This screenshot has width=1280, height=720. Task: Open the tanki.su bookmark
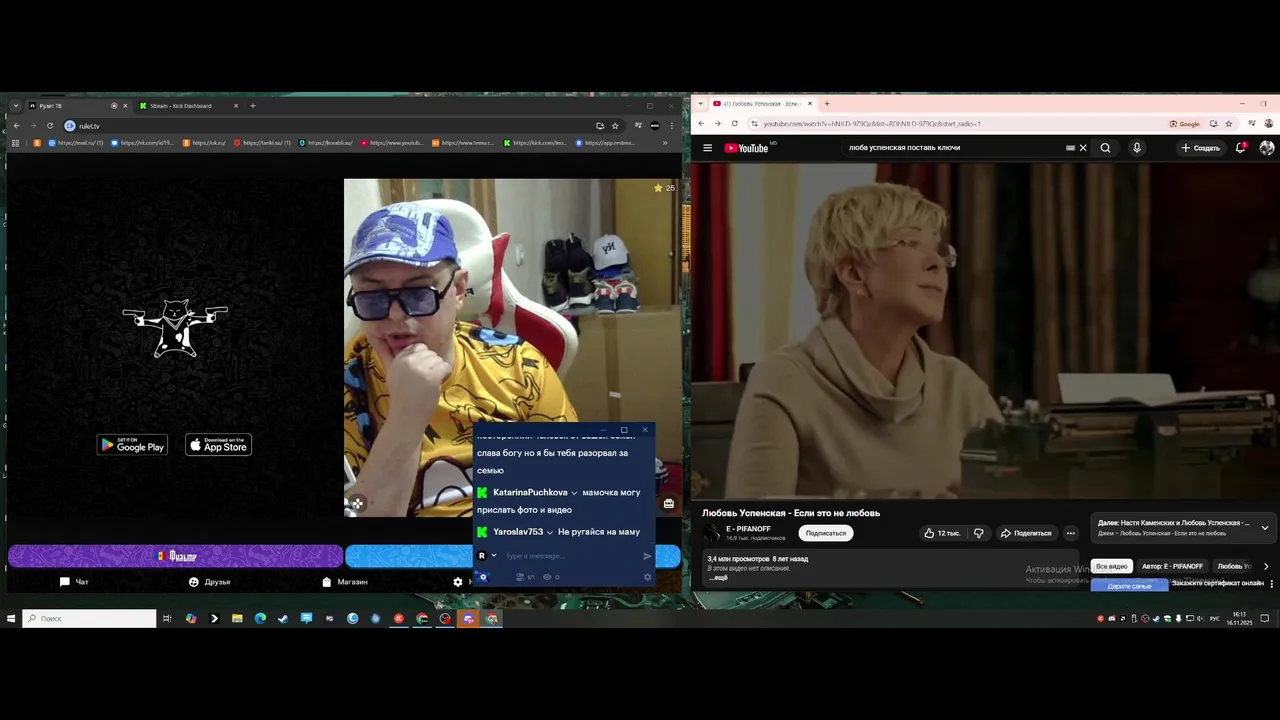pyautogui.click(x=262, y=143)
